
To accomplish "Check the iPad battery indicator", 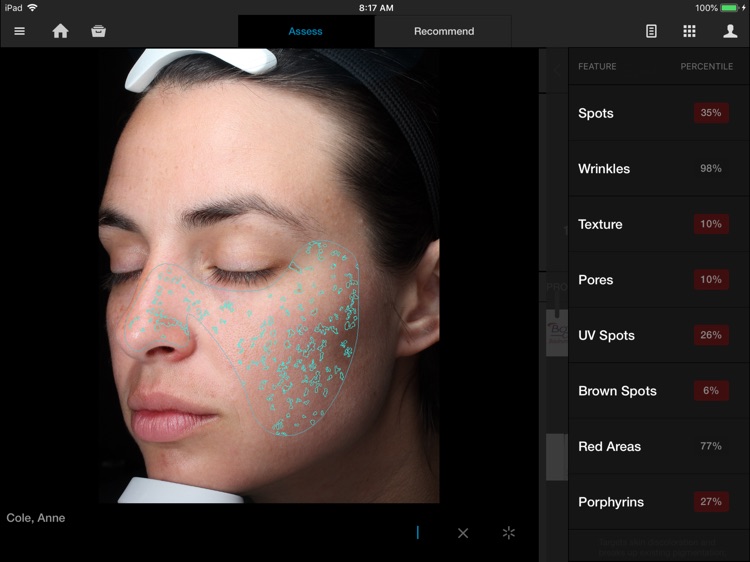I will [x=729, y=8].
